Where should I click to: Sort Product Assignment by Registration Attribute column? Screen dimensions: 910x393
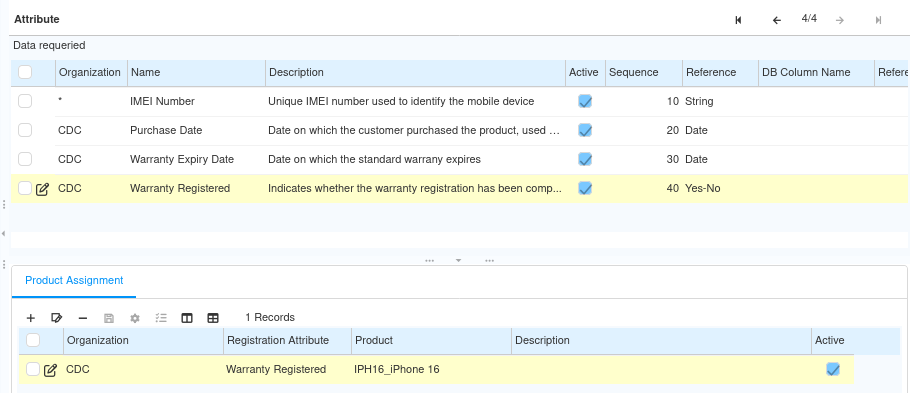[287, 341]
